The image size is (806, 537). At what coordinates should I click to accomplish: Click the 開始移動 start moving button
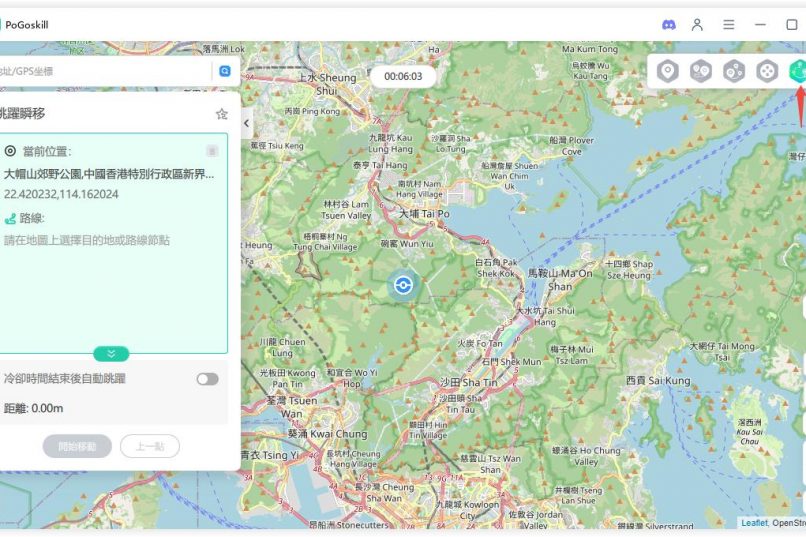click(x=77, y=446)
